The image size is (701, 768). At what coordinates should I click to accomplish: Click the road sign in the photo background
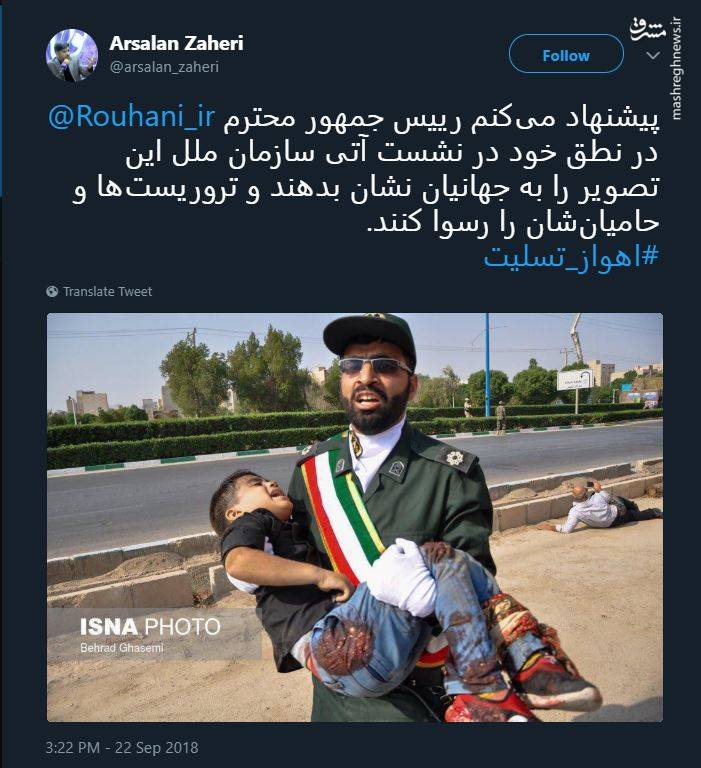575,380
